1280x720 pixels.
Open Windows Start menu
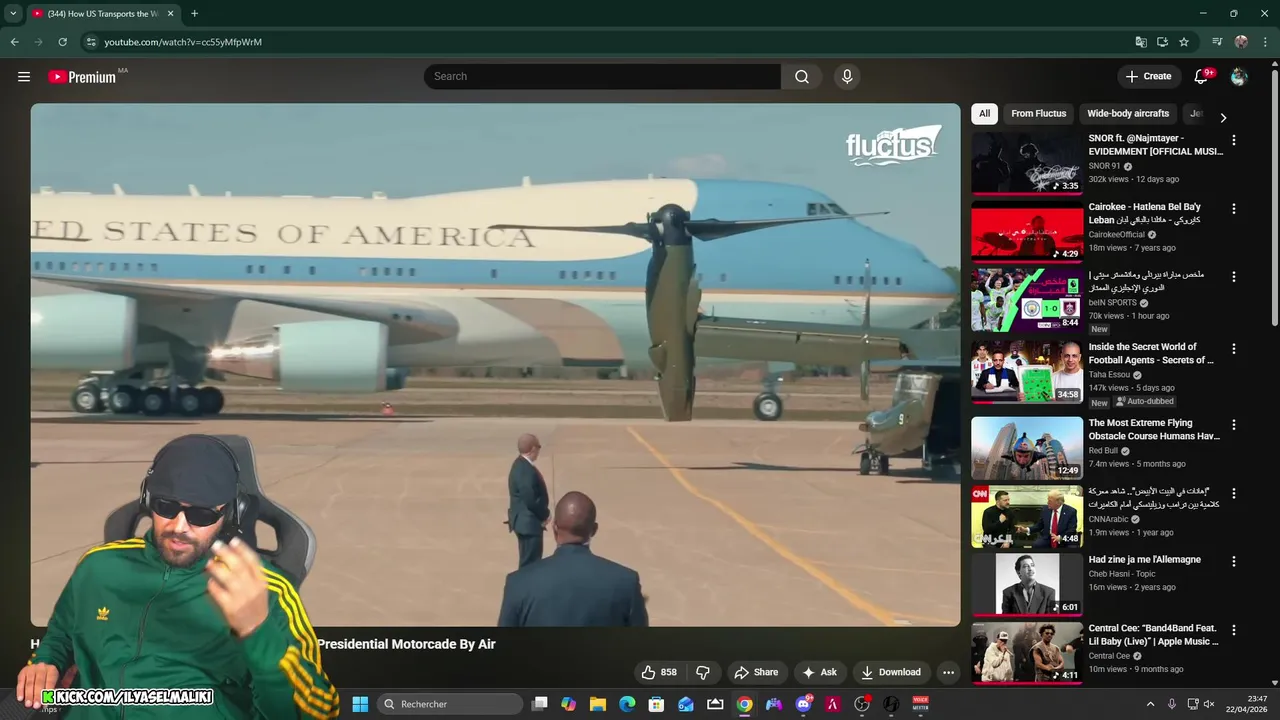(x=360, y=704)
